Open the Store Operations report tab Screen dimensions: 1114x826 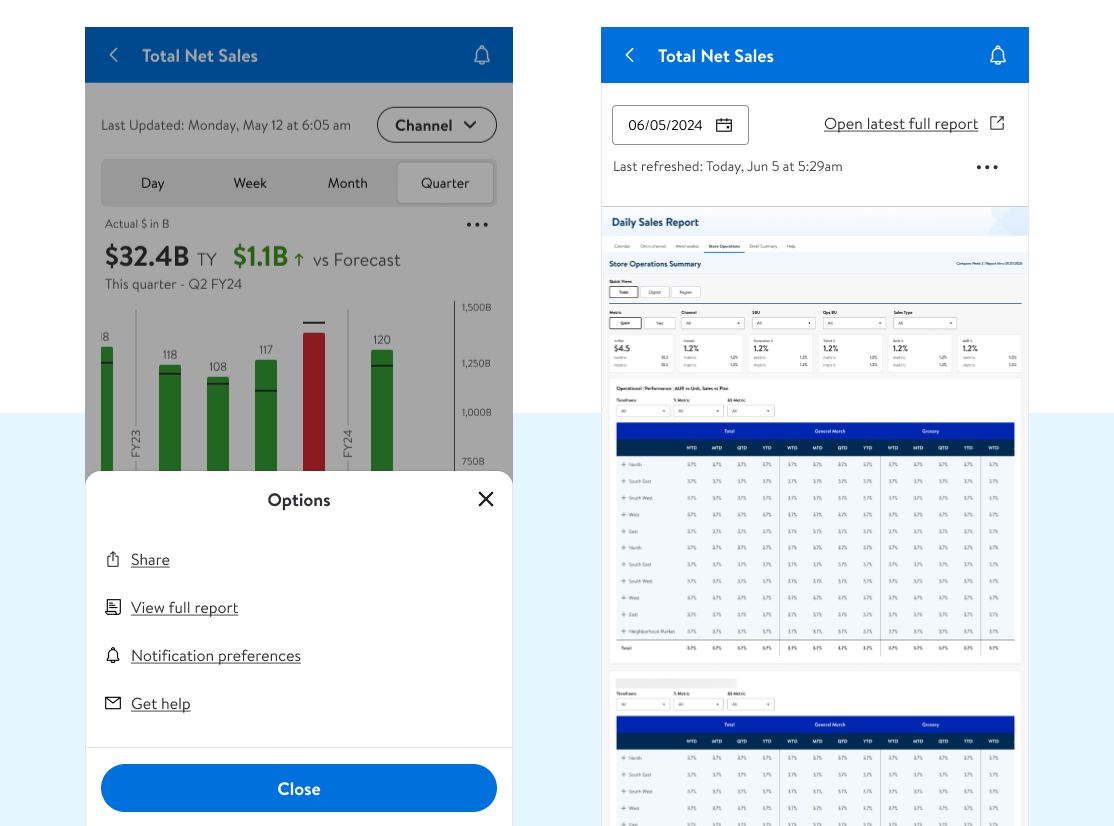pos(724,246)
